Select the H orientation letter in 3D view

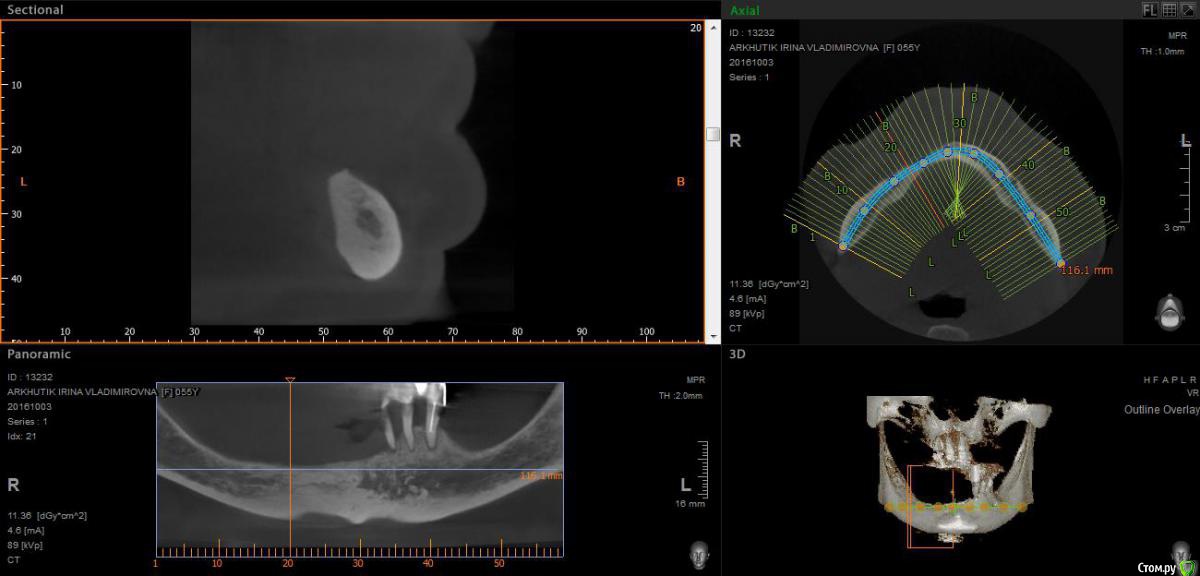(1147, 381)
